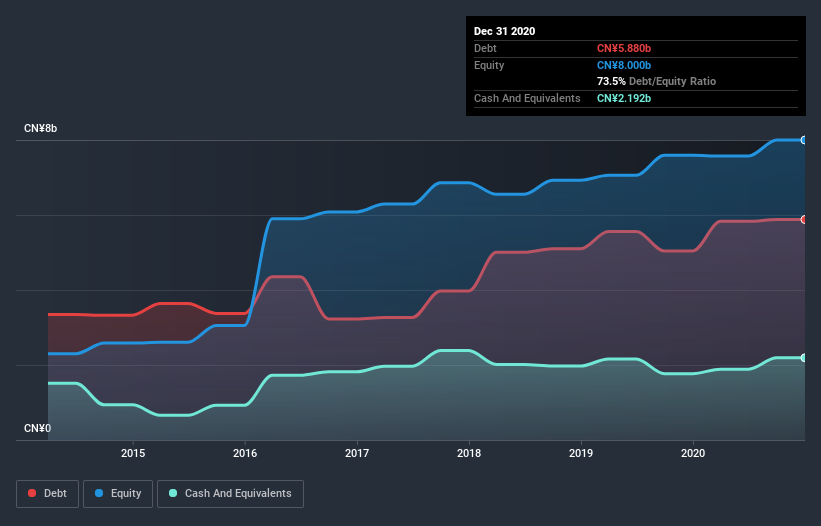Click the CN¥2.192b cash value

point(624,98)
